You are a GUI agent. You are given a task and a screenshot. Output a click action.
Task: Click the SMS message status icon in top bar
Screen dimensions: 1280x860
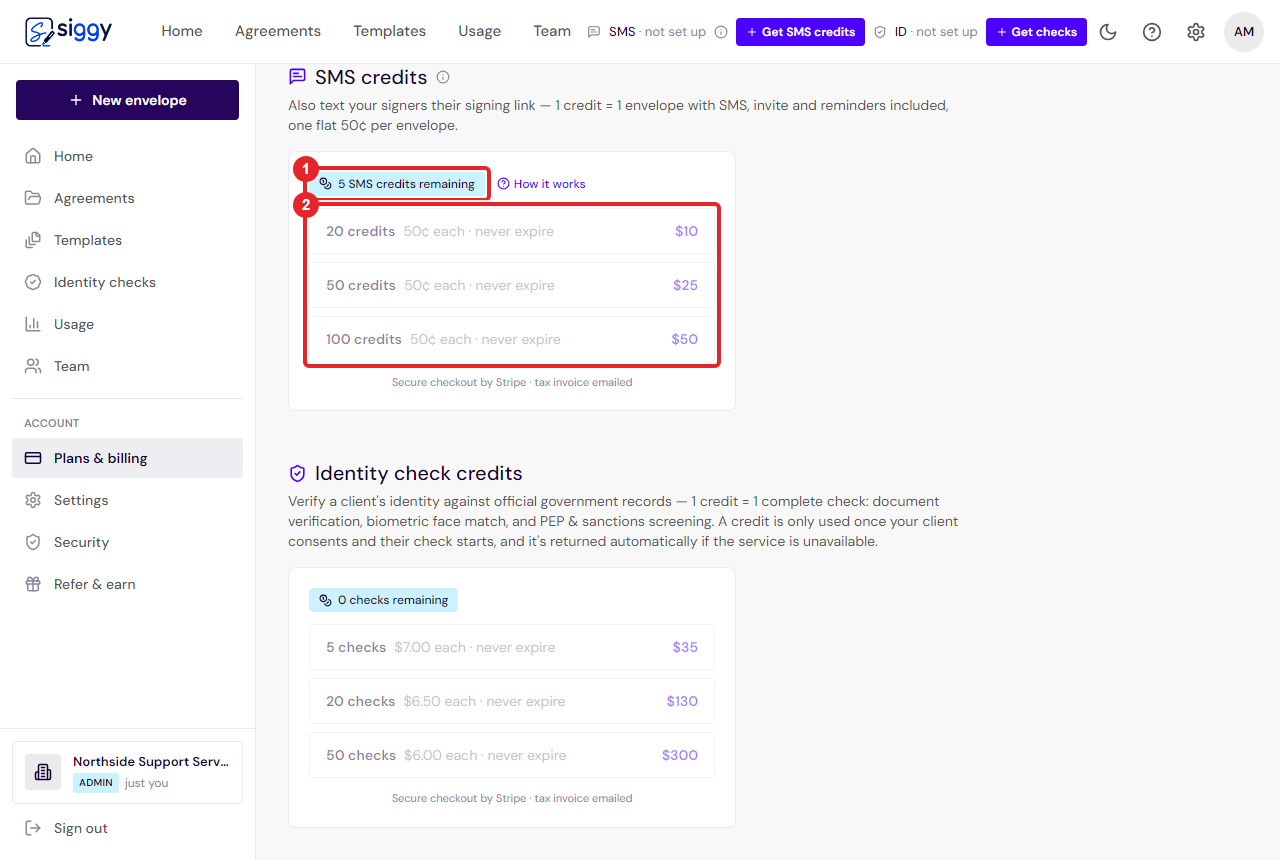coord(594,32)
